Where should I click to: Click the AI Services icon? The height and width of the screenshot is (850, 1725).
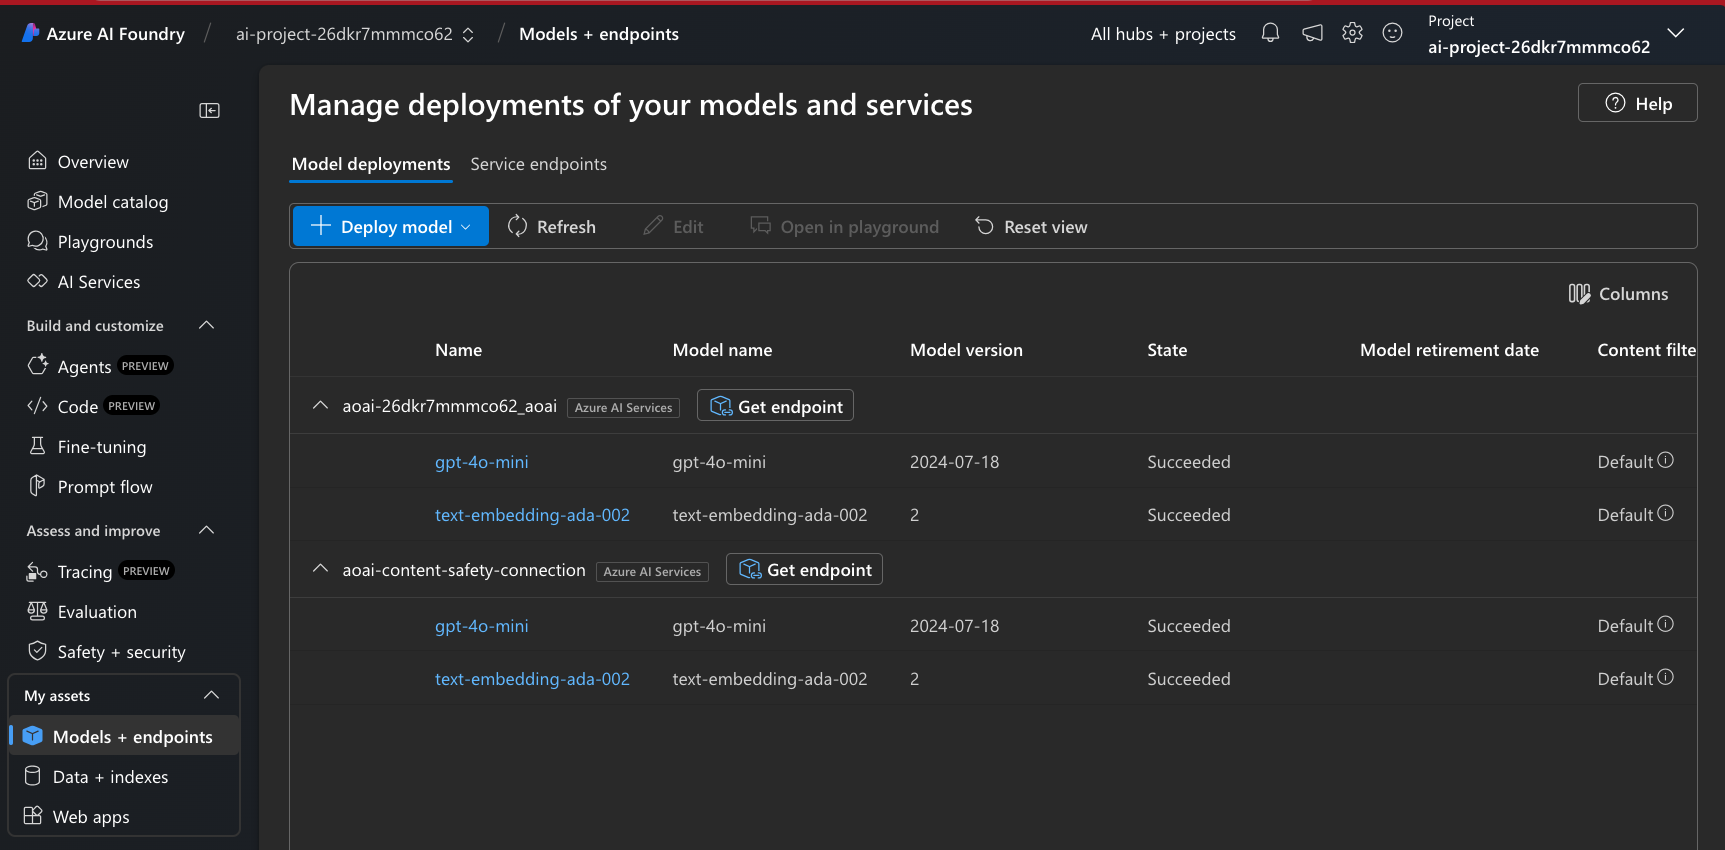pyautogui.click(x=37, y=281)
